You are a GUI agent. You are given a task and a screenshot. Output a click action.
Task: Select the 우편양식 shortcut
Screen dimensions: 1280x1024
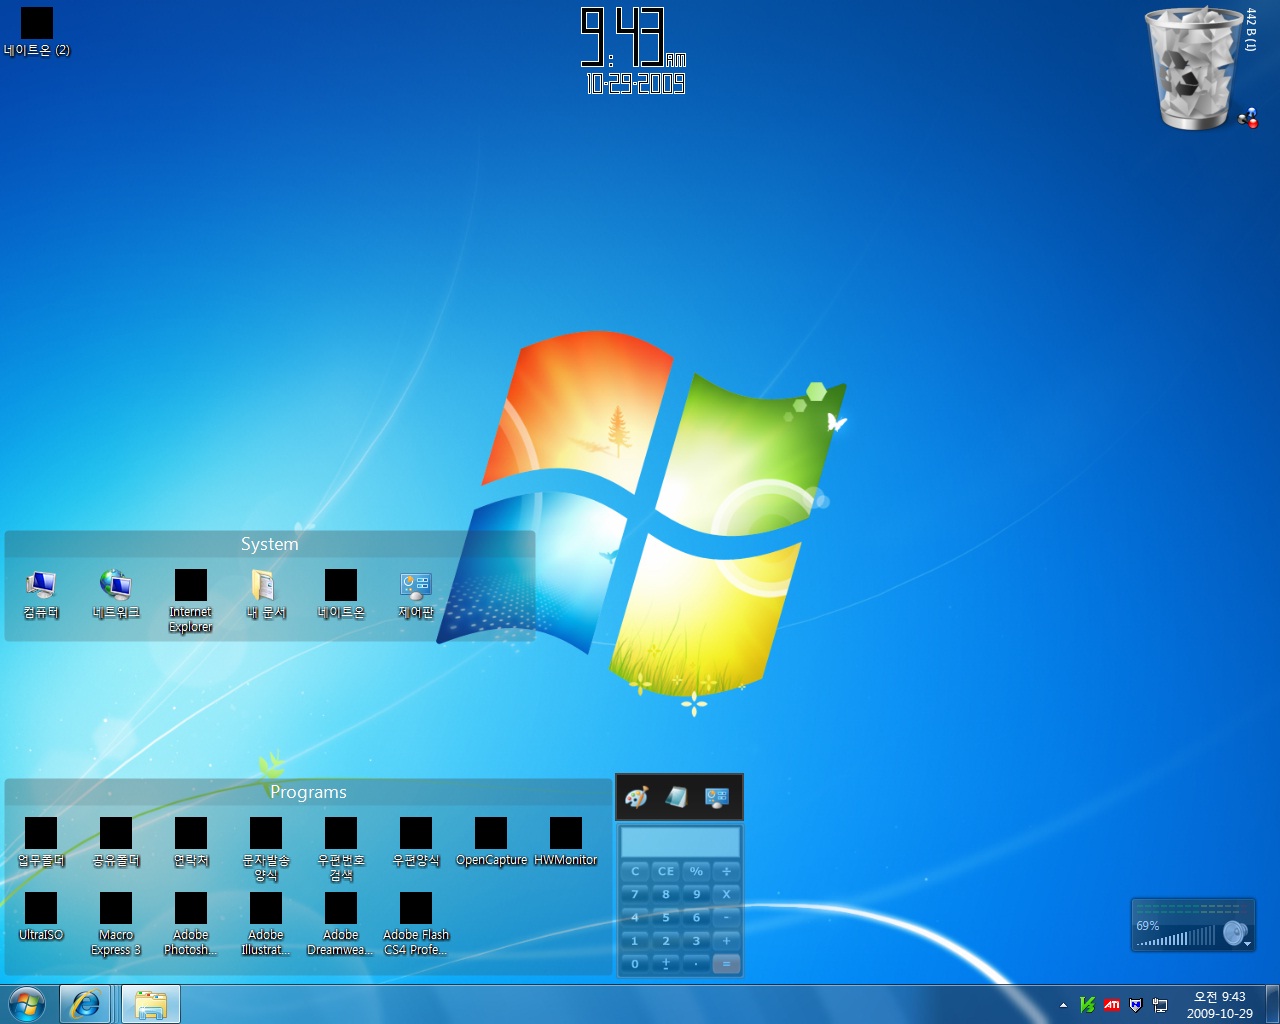point(416,842)
